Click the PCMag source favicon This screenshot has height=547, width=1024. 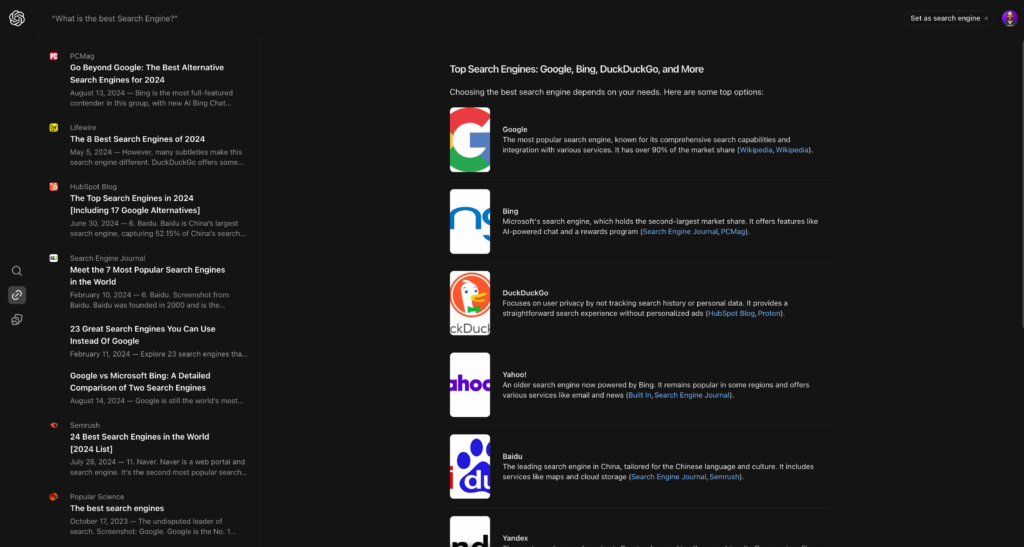[54, 56]
